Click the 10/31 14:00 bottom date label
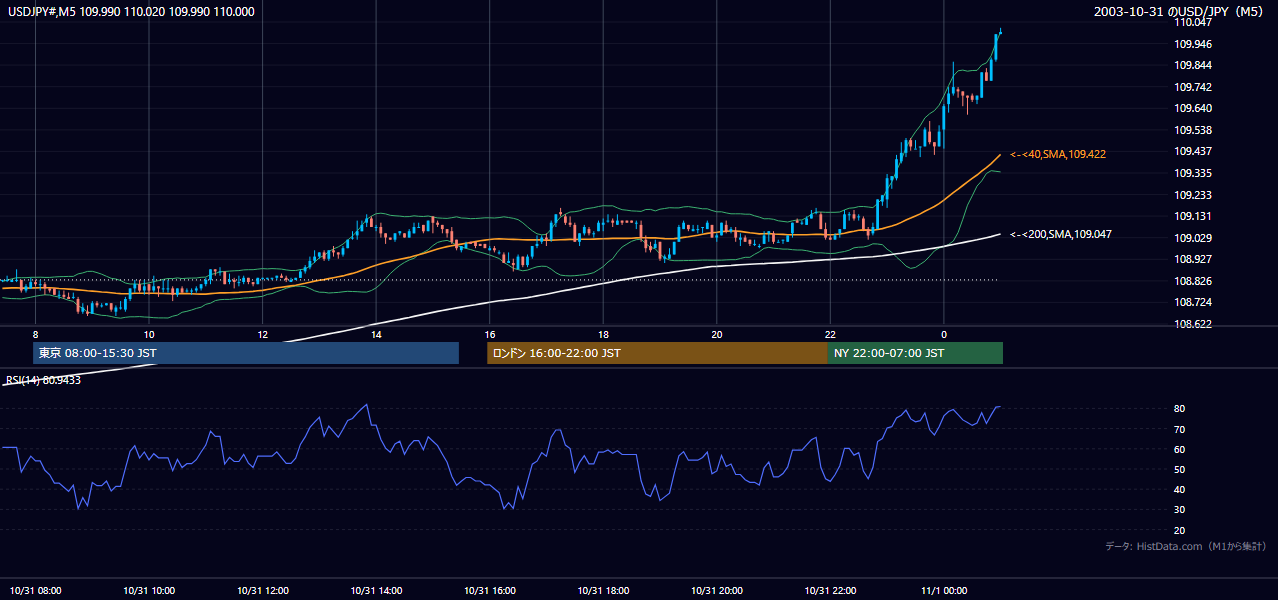The height and width of the screenshot is (600, 1278). (376, 591)
